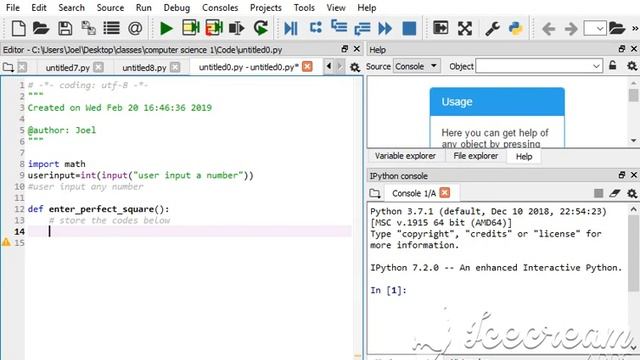Click the debugger step-over (run current line) icon

316,28
